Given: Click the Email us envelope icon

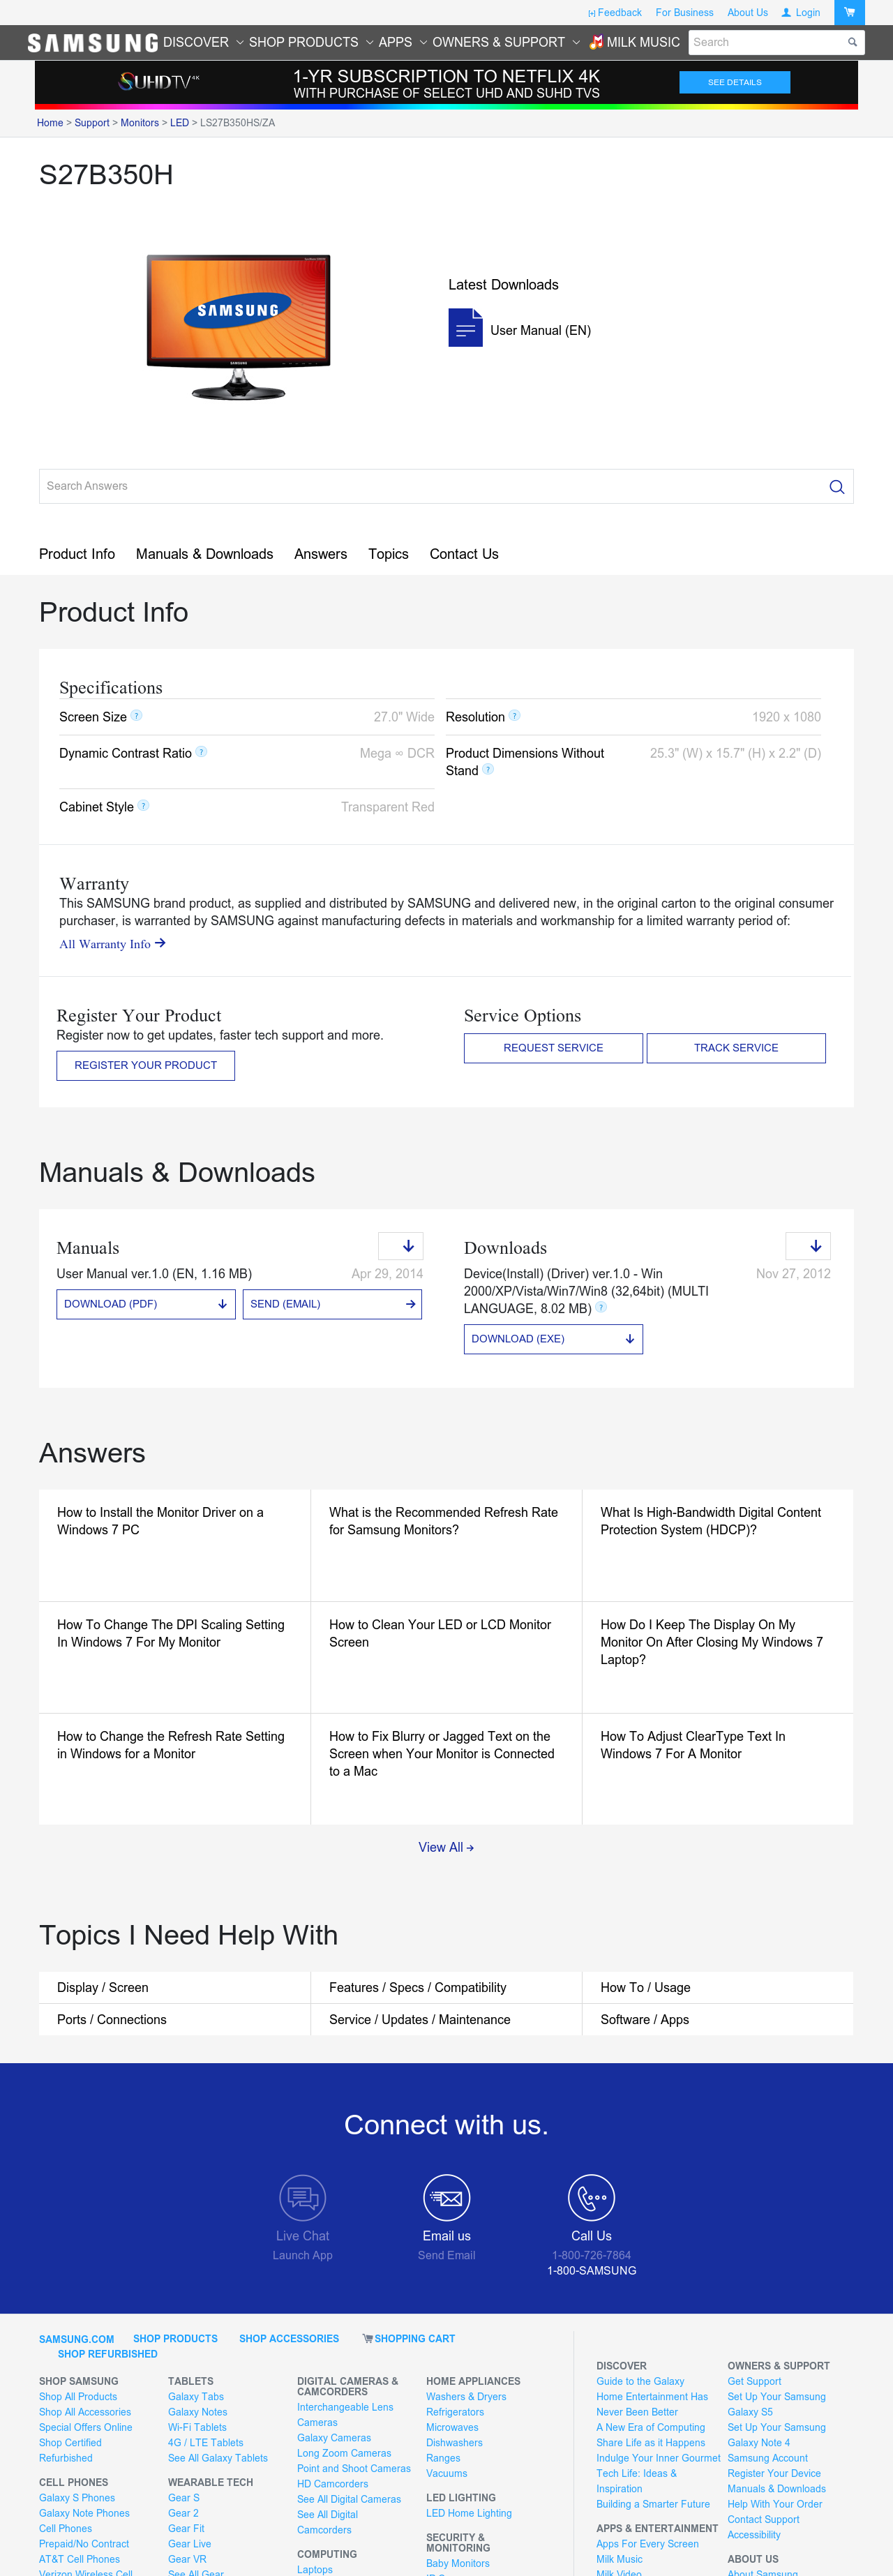Looking at the screenshot, I should point(447,2198).
